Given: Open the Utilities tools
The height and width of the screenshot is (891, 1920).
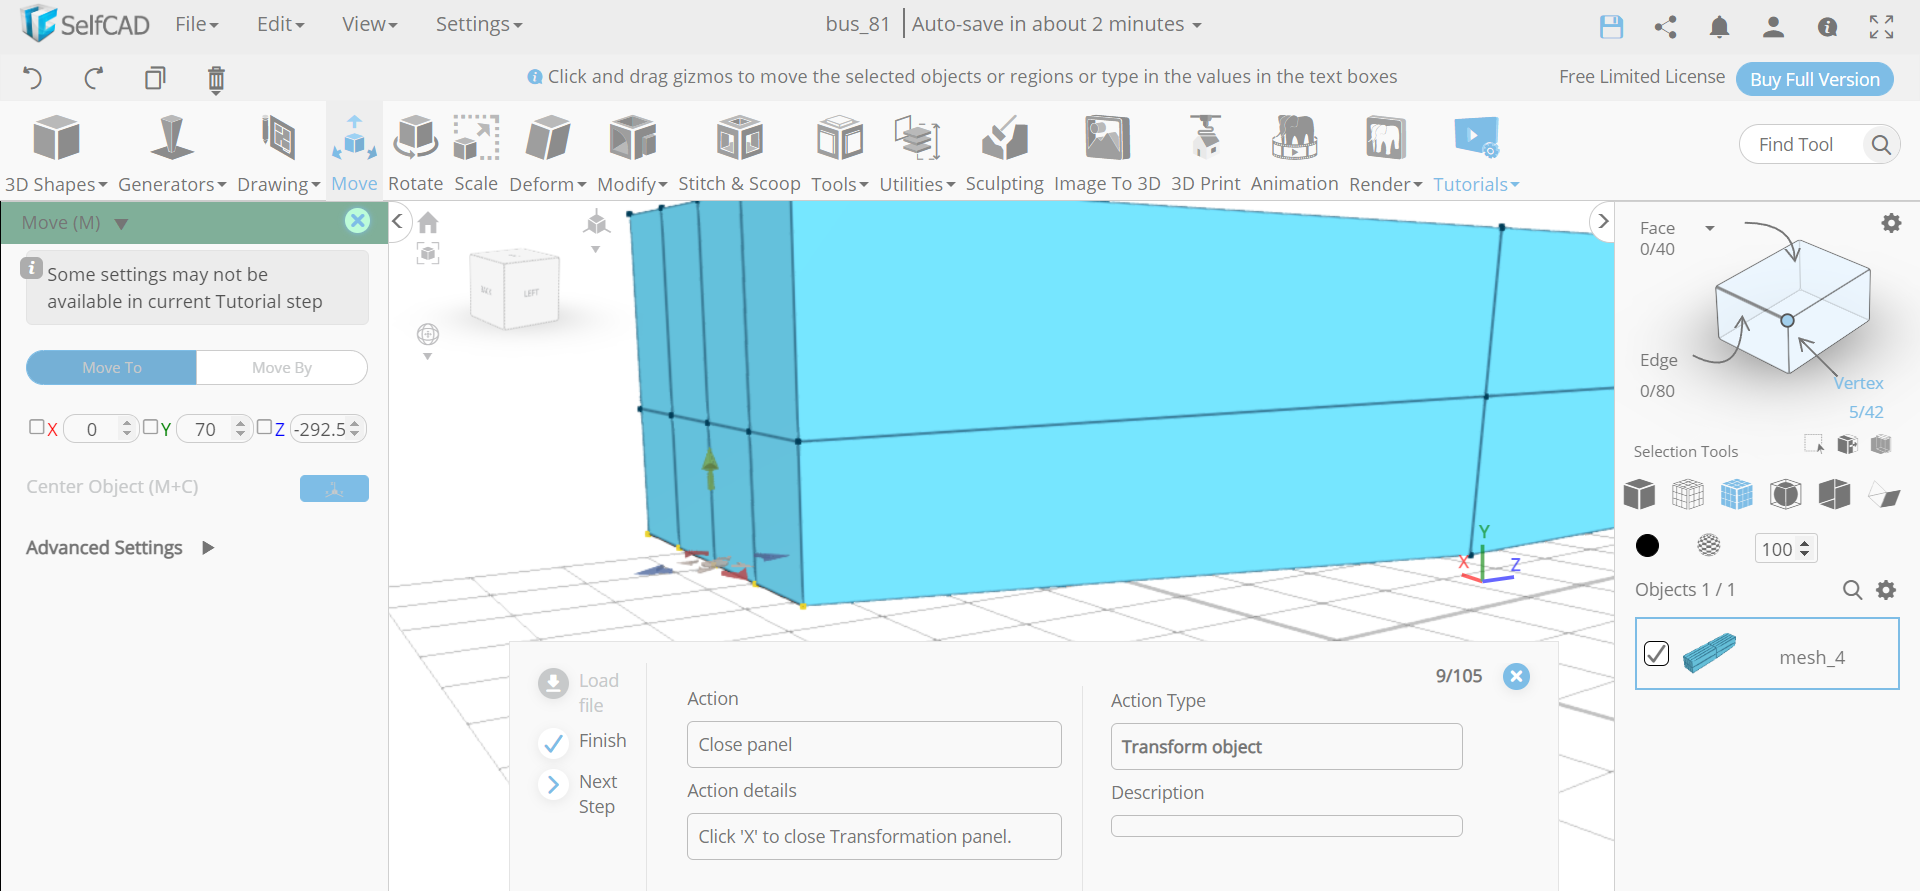Looking at the screenshot, I should point(917,152).
